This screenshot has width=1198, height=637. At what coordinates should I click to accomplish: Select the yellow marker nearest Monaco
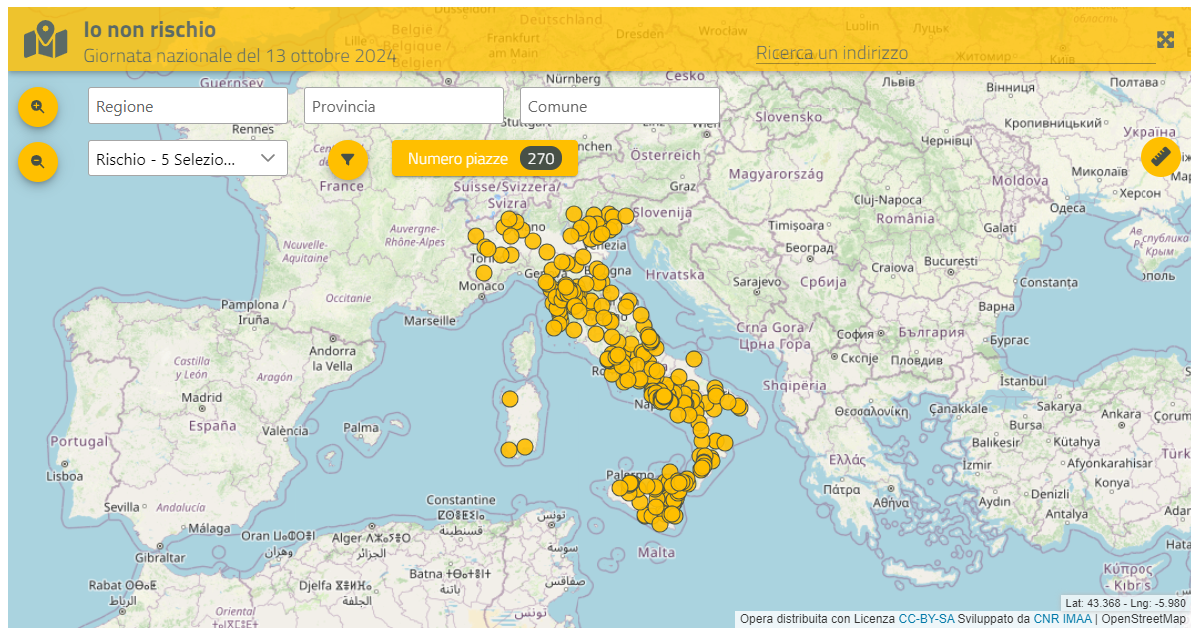[x=484, y=272]
